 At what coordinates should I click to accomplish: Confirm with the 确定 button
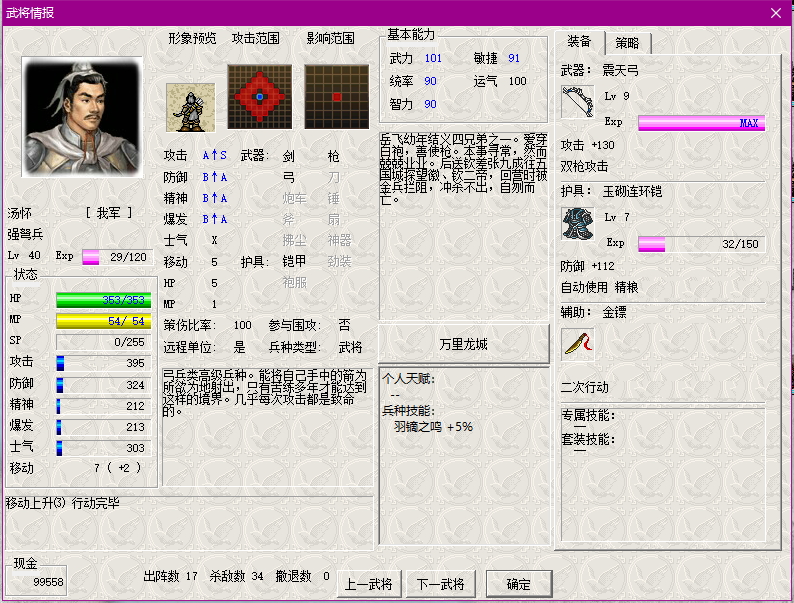click(x=519, y=584)
